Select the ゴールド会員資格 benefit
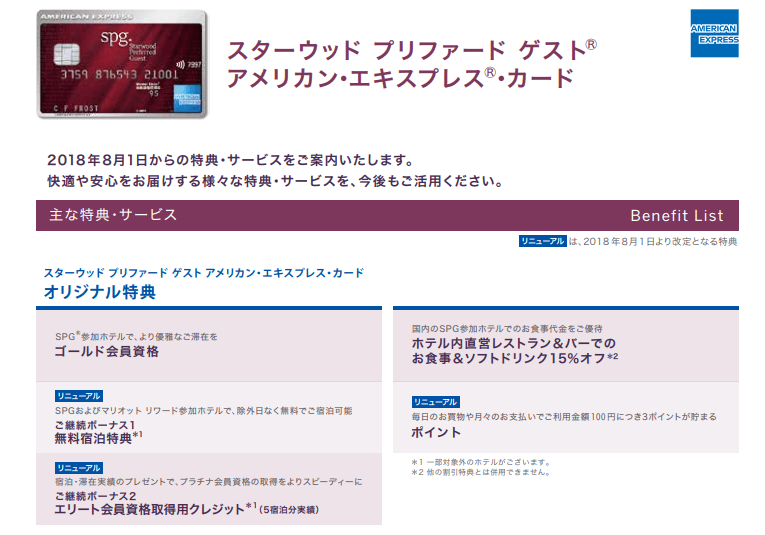The image size is (765, 535). tap(108, 352)
